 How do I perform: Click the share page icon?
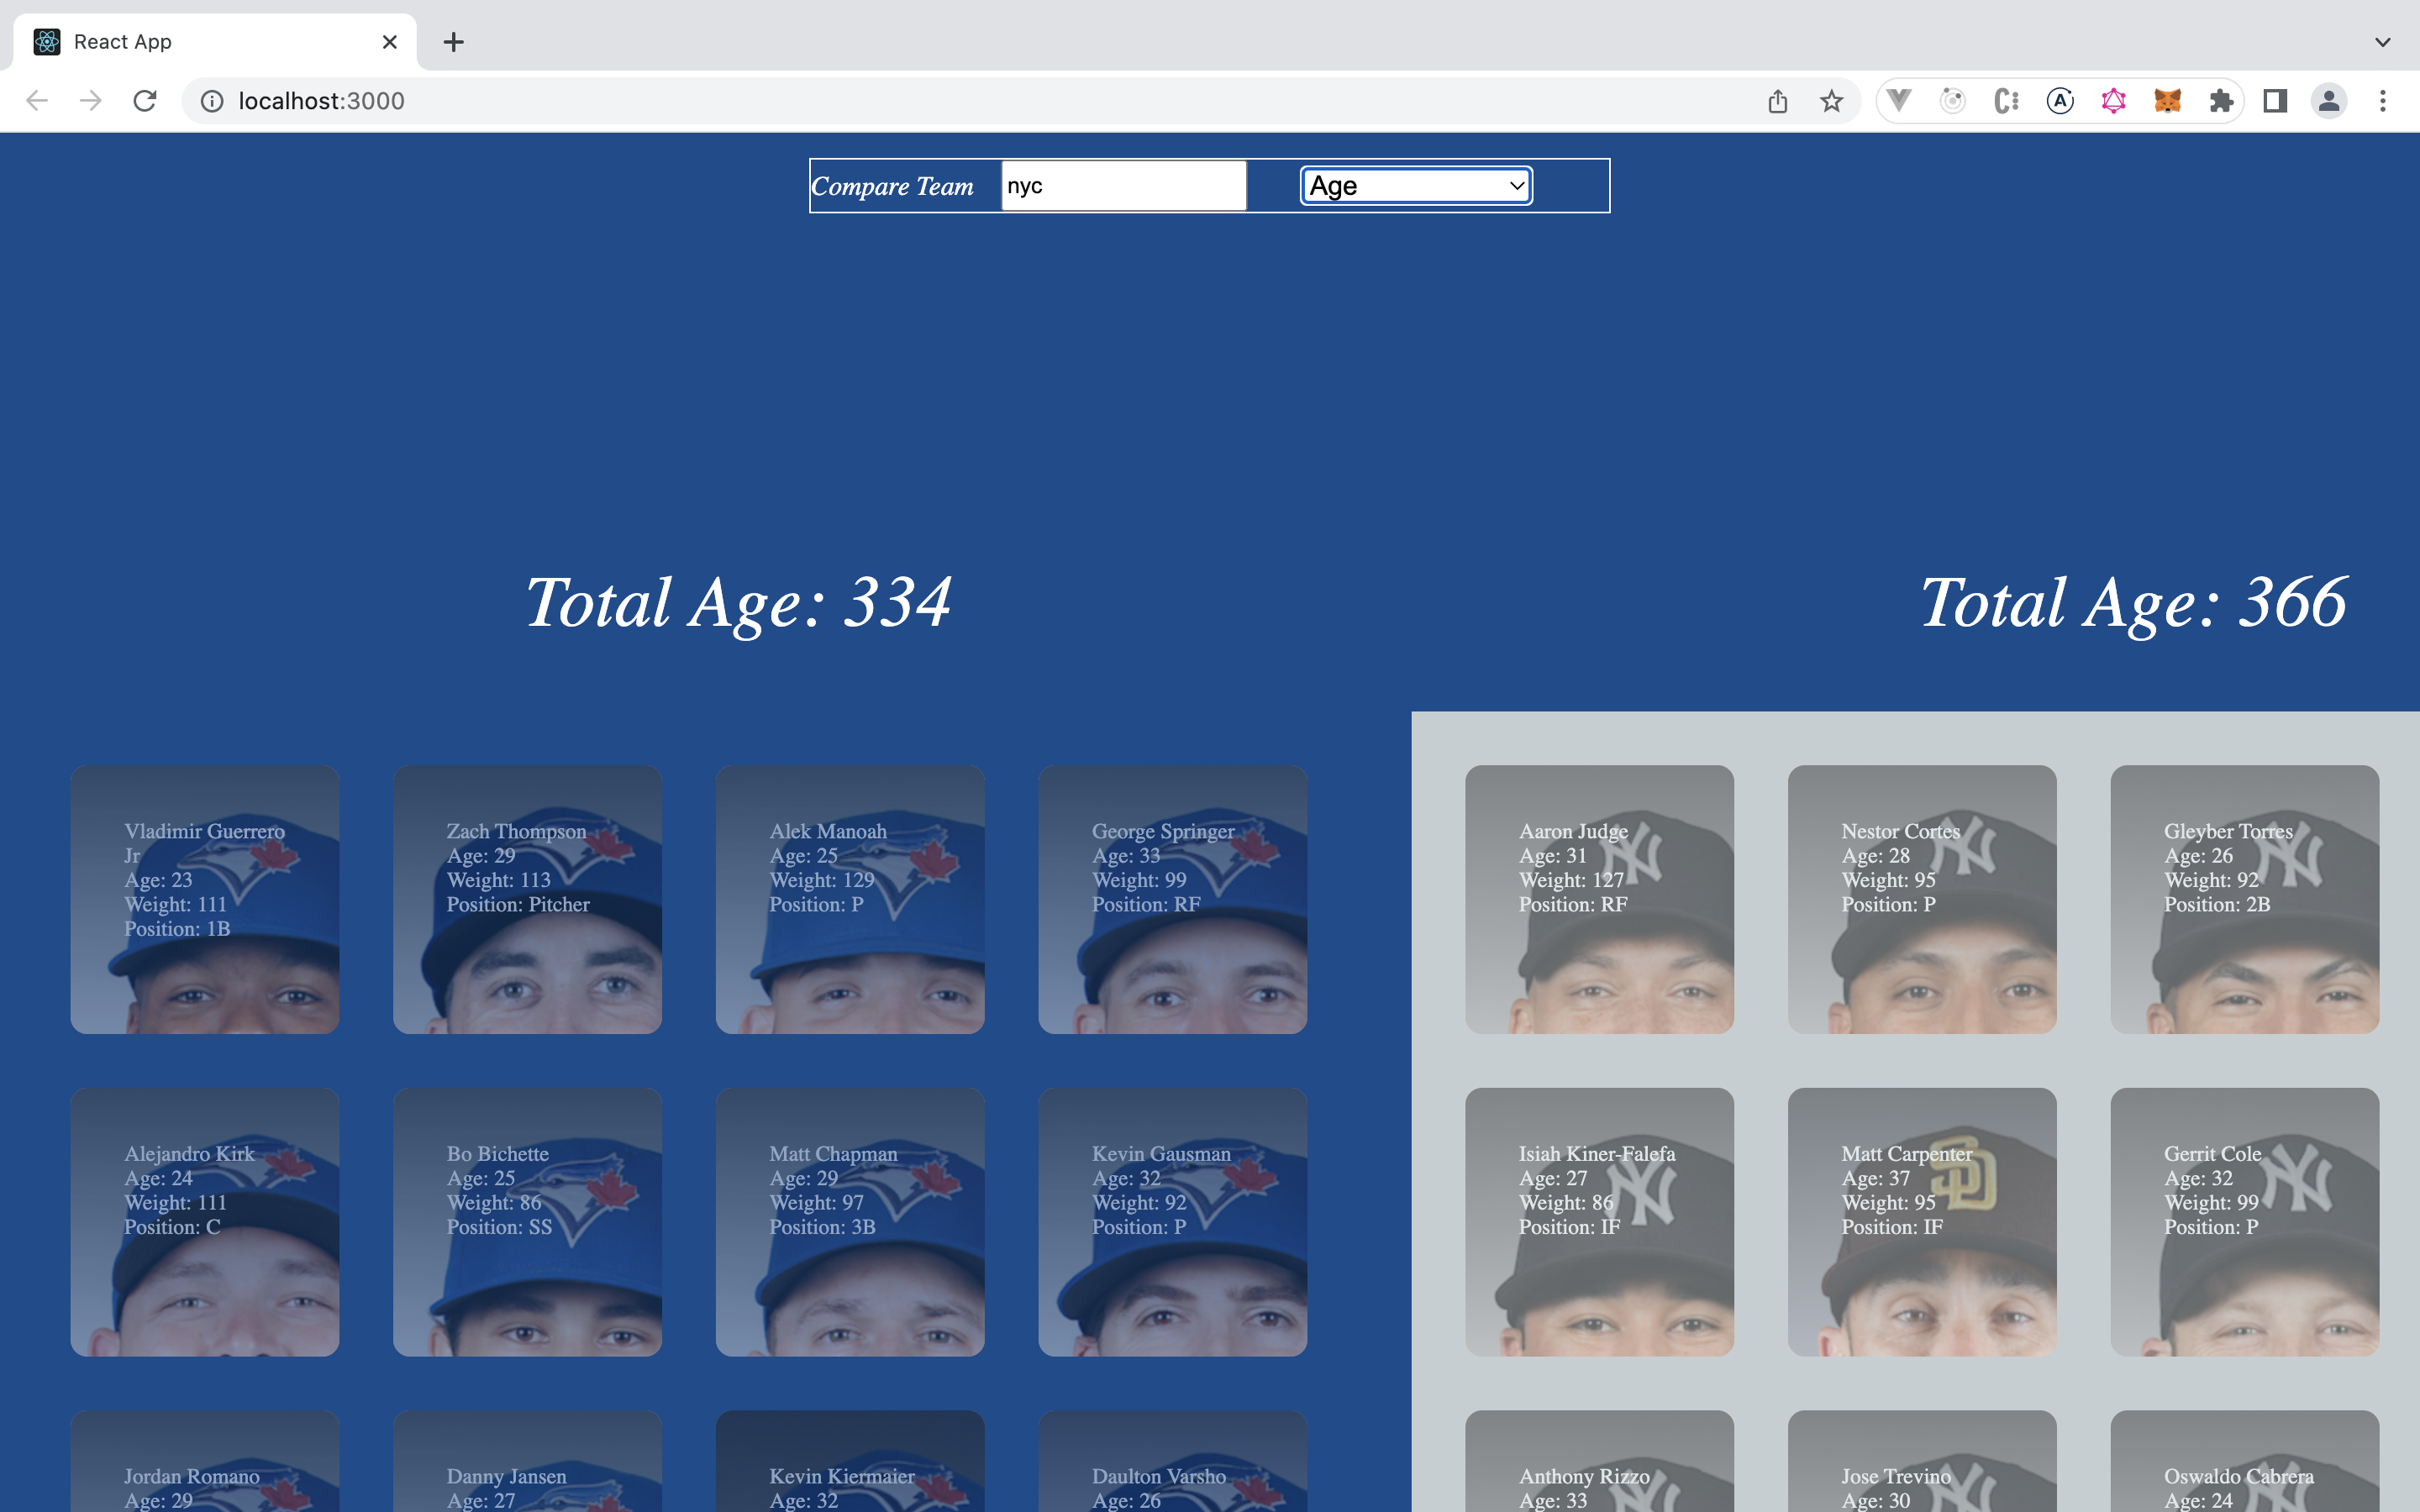(1777, 101)
